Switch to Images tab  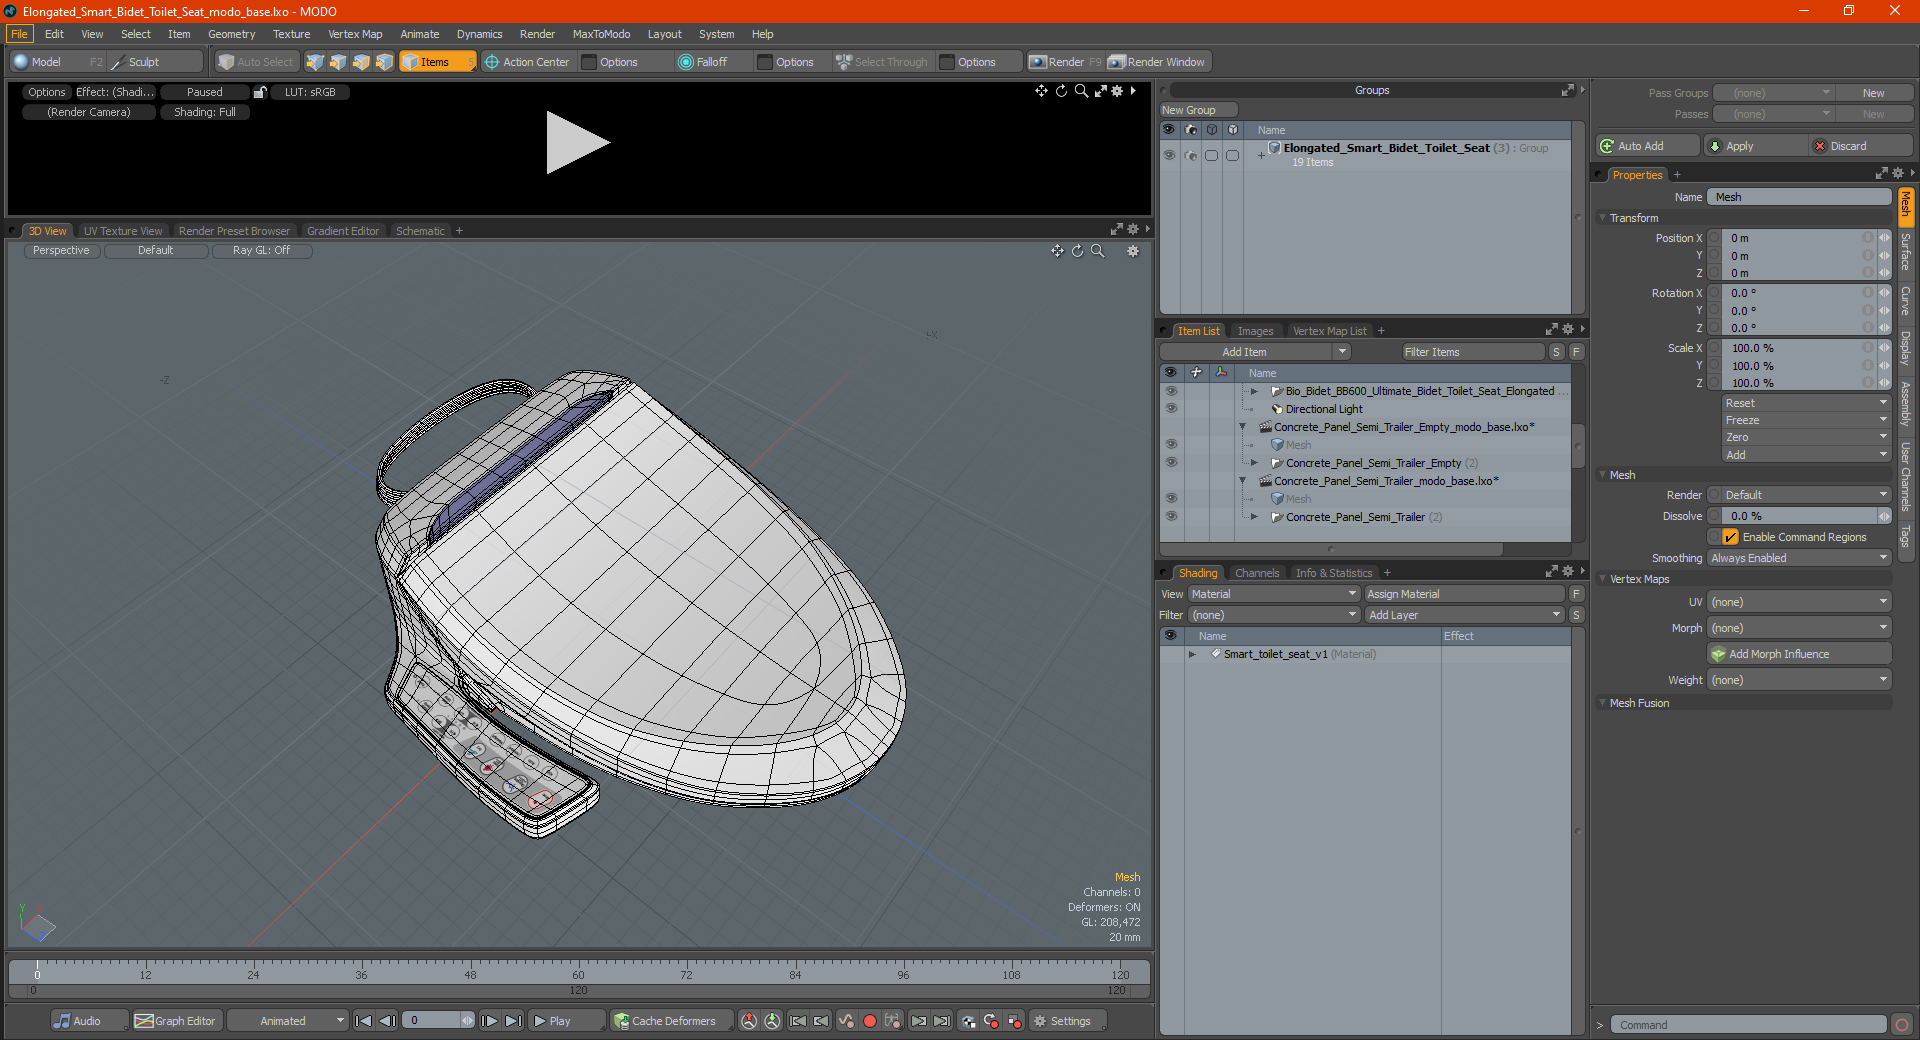pos(1255,331)
